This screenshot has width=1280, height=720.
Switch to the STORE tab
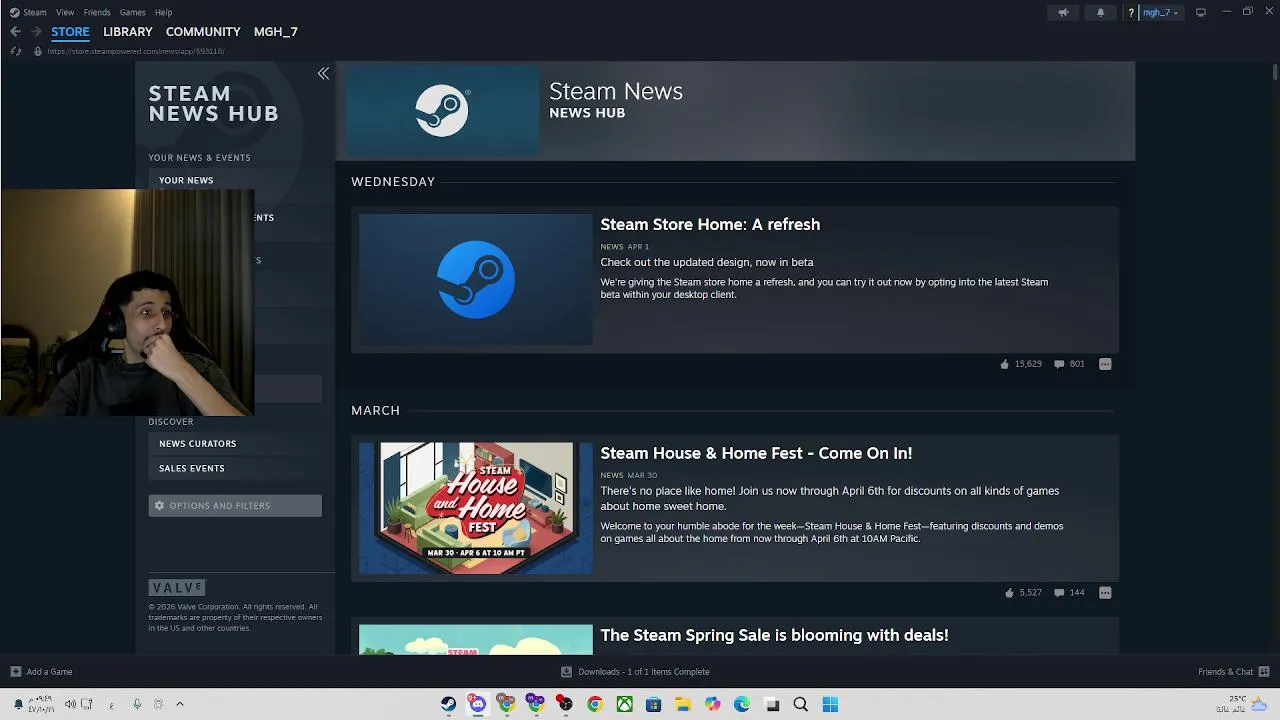(x=70, y=32)
